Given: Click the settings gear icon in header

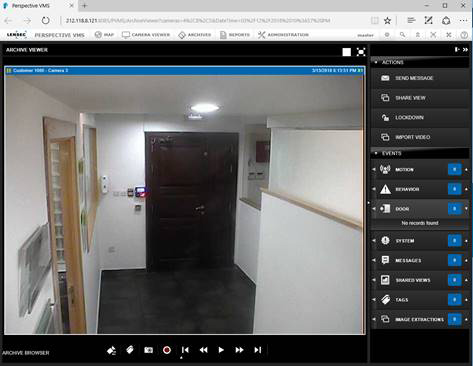Looking at the screenshot, I should click(x=387, y=35).
